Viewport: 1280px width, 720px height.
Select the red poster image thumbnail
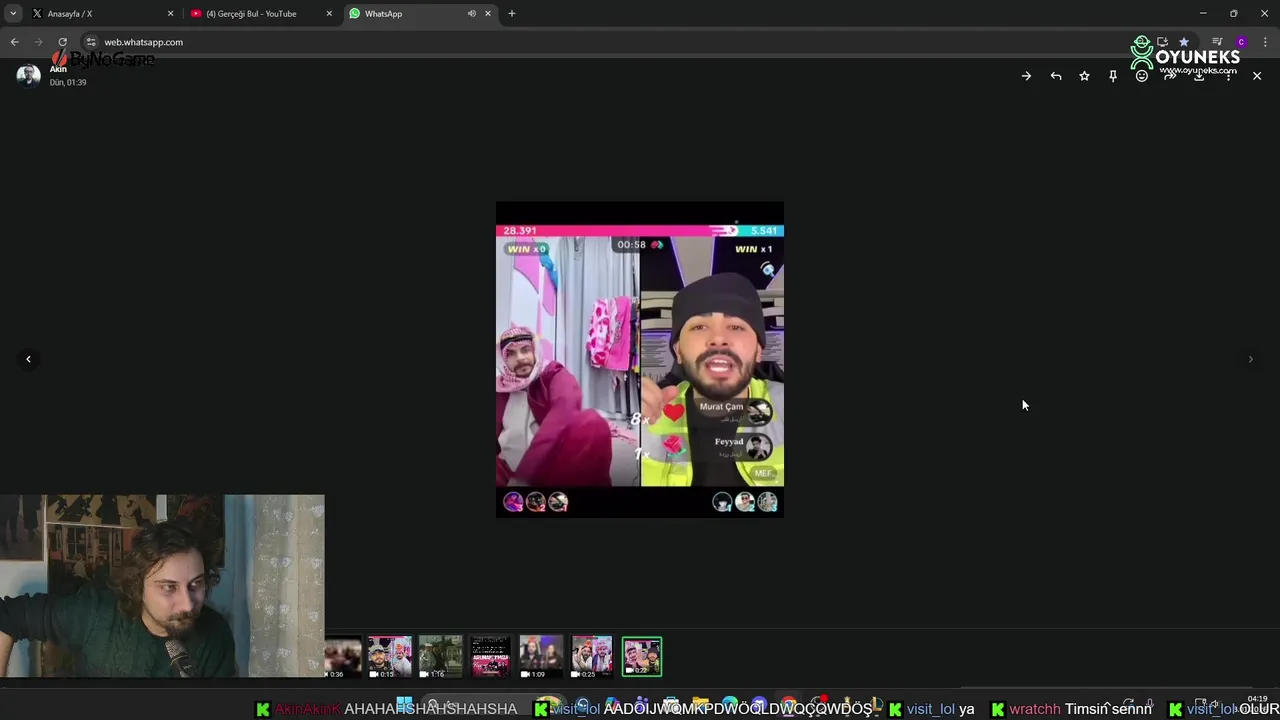(491, 657)
